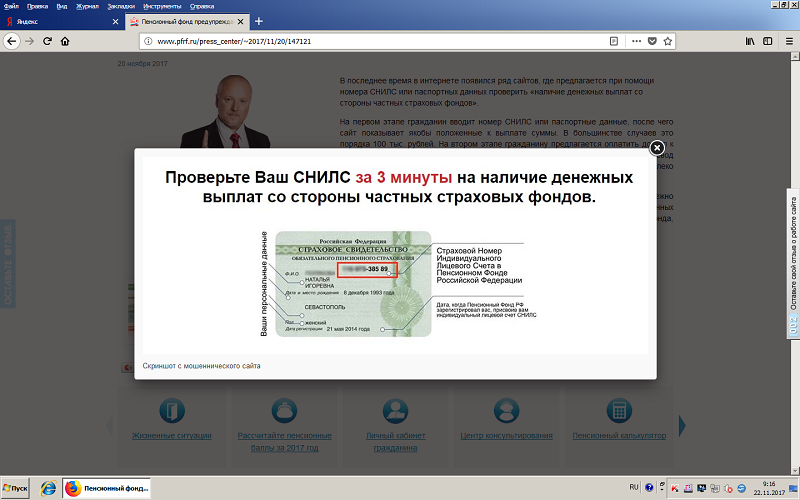Open the browser home page

coord(64,41)
